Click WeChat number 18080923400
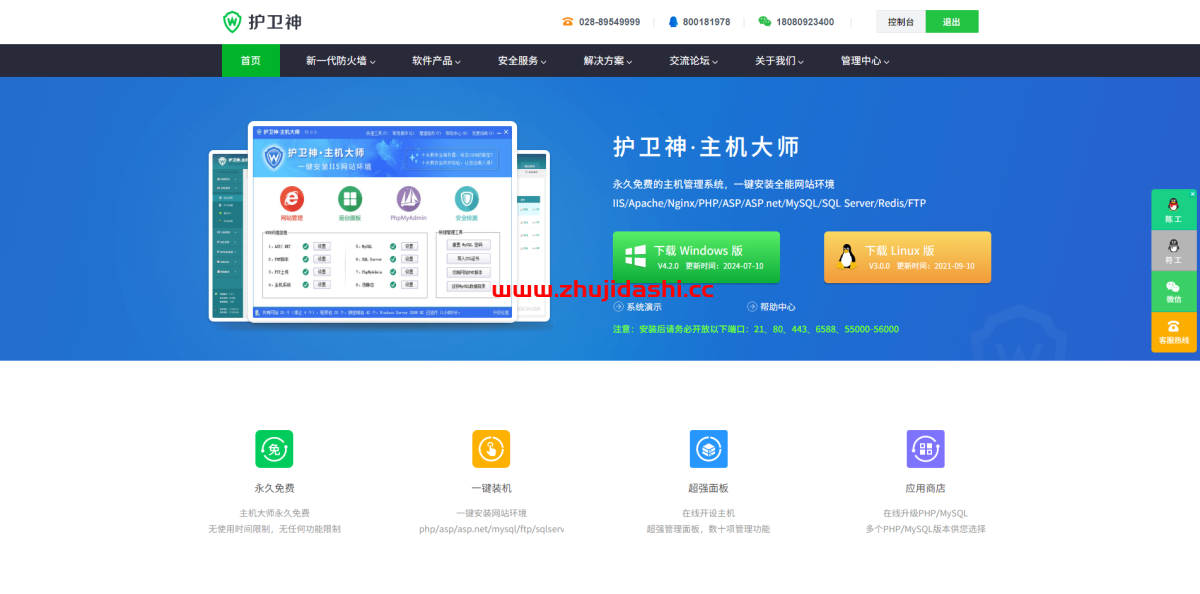 coord(805,22)
